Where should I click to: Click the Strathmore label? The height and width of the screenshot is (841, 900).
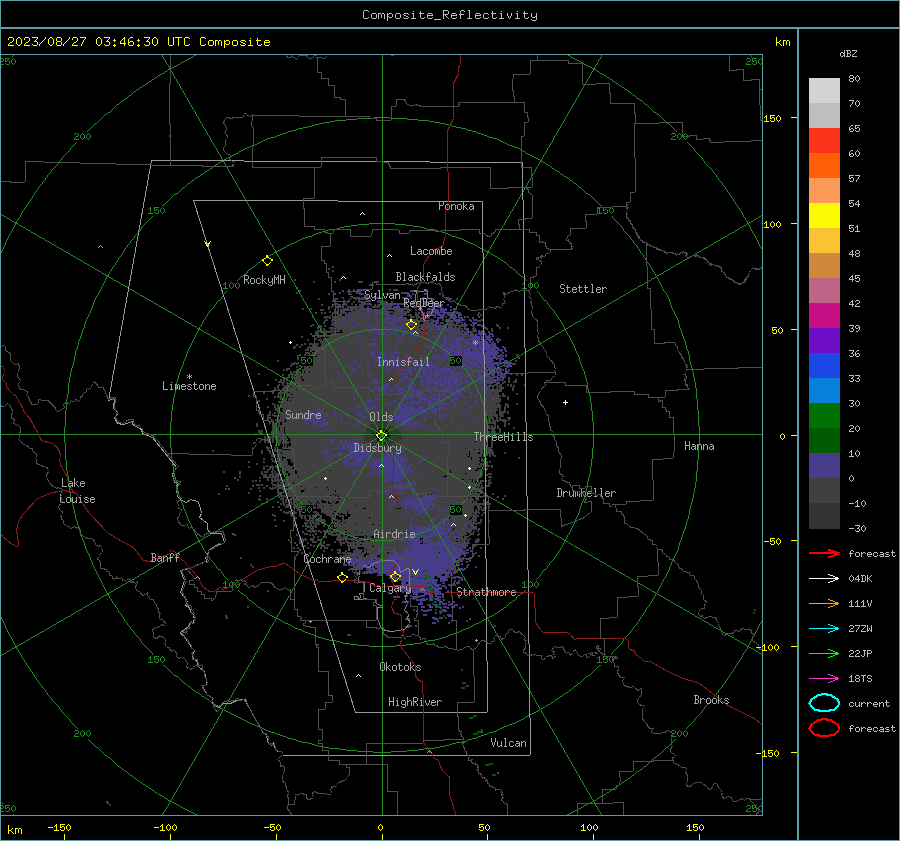coord(487,592)
